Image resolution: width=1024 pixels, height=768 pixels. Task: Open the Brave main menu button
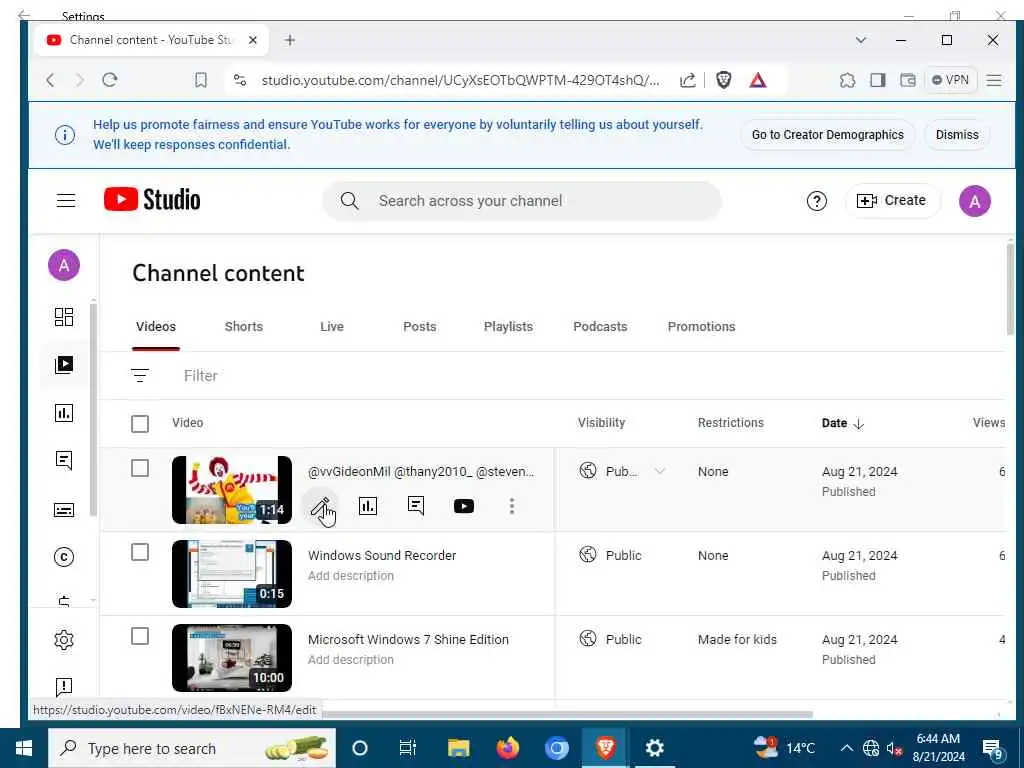click(x=994, y=80)
